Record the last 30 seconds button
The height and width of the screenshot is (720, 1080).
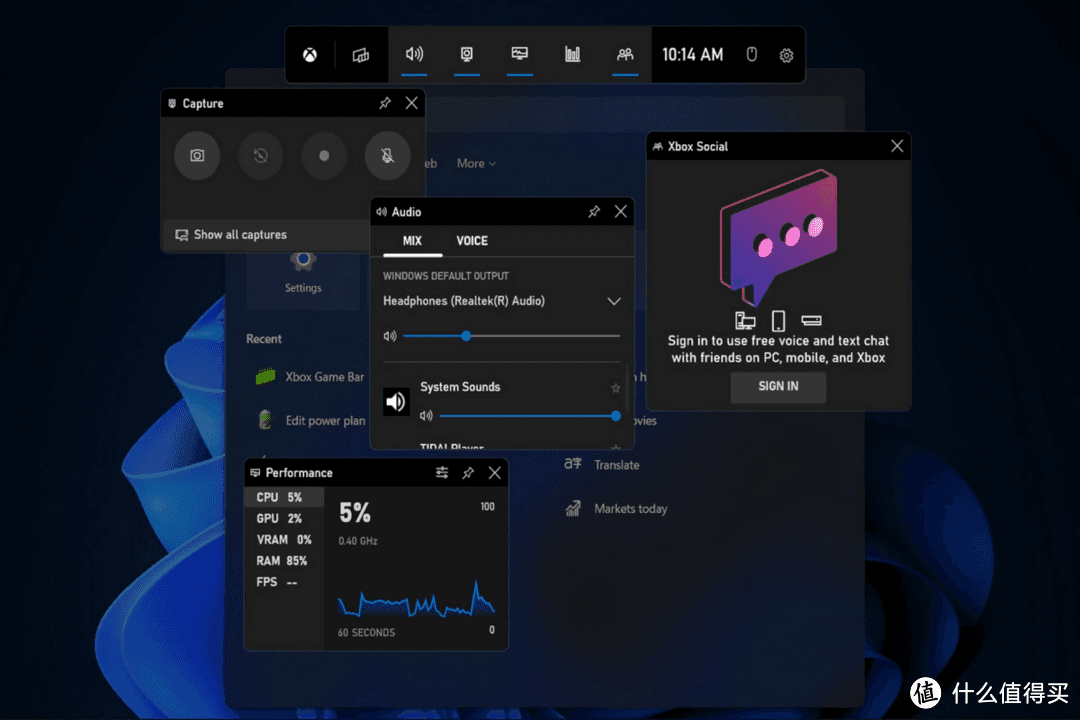260,156
